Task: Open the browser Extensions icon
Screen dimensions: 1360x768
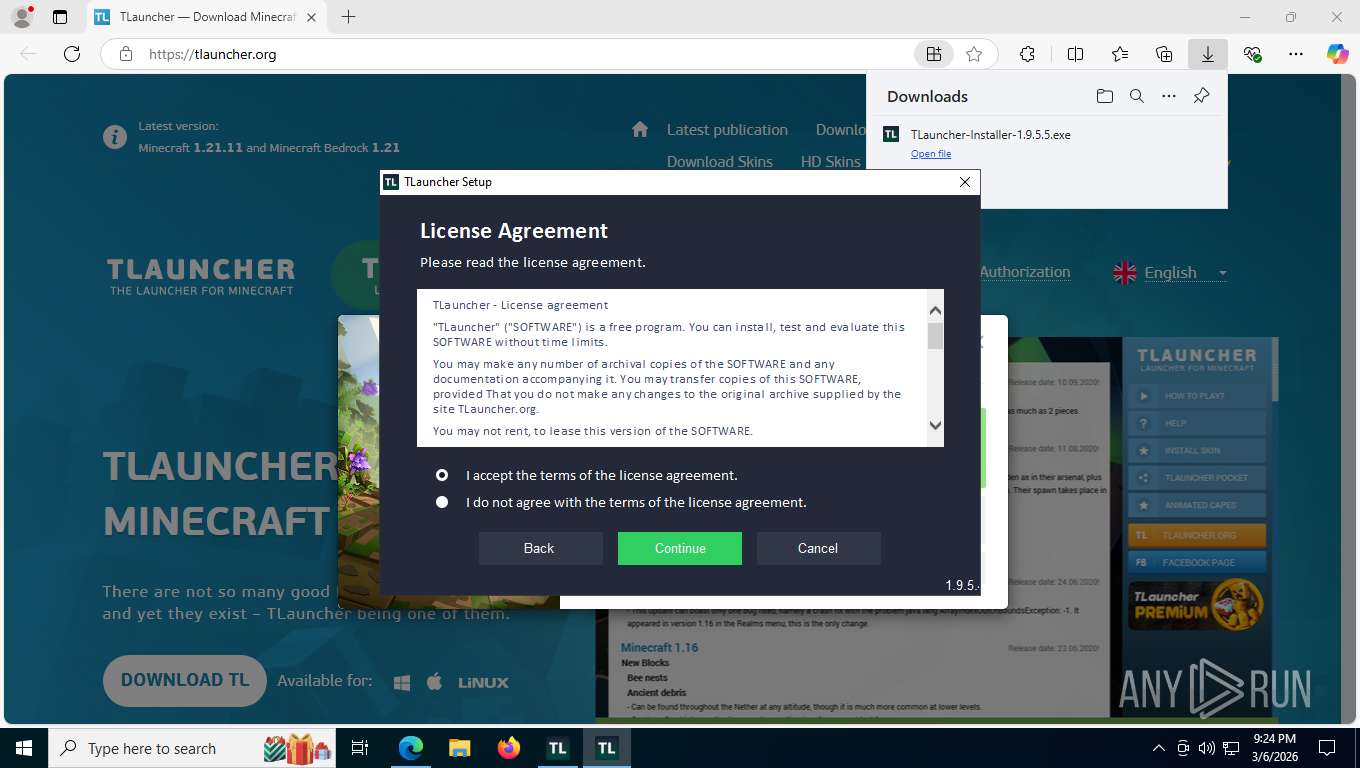Action: pos(1027,54)
